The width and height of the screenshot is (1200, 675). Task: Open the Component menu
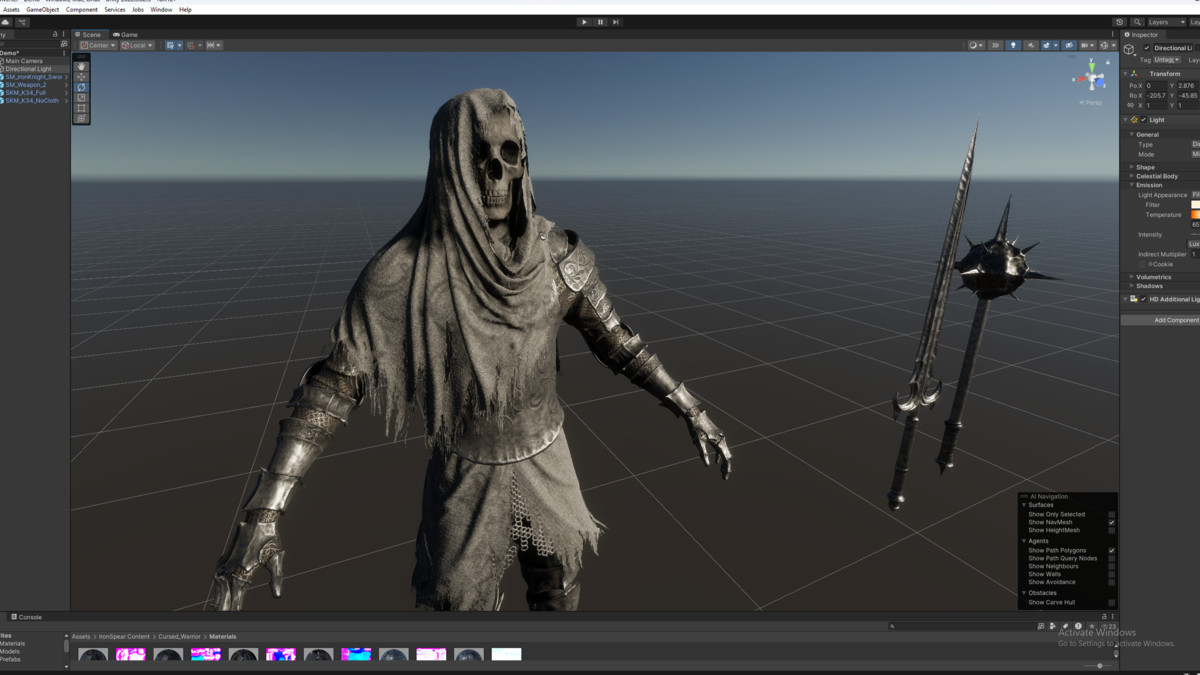[x=82, y=9]
